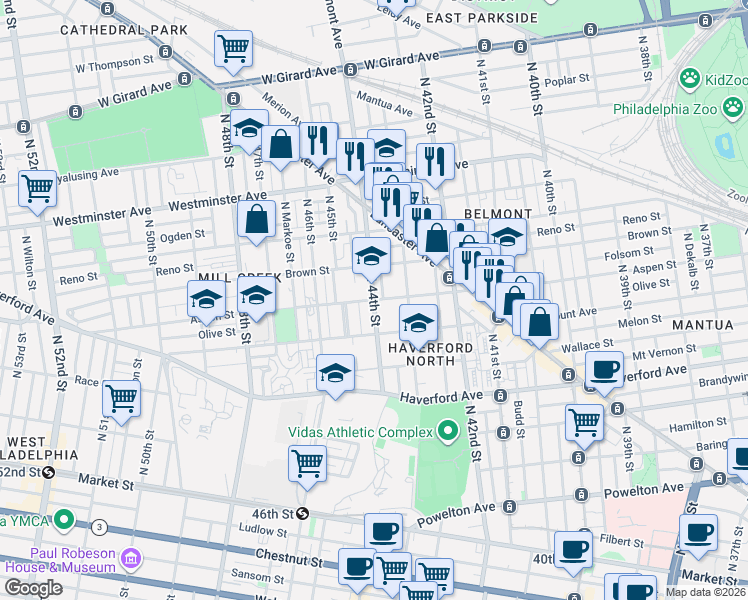The width and height of the screenshot is (748, 600).
Task: Open the school marker above Haverford North label
Action: point(418,326)
